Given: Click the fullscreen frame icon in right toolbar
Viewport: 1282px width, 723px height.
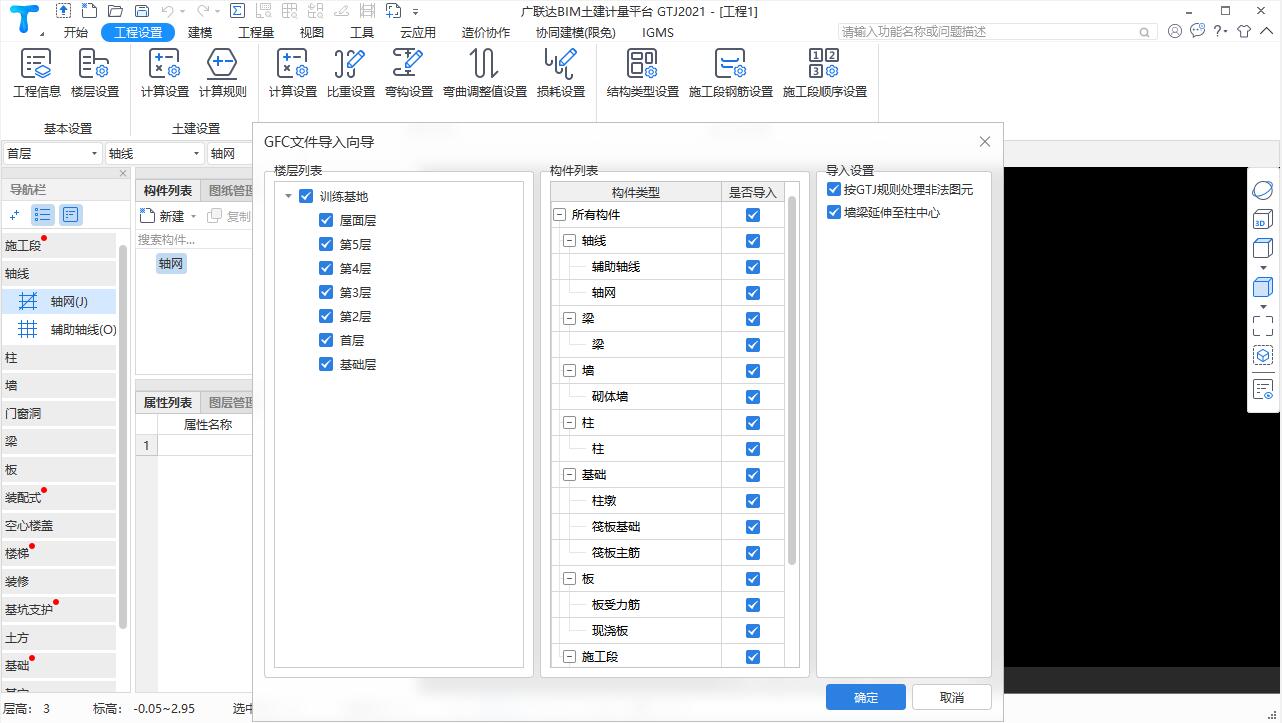Looking at the screenshot, I should point(1263,326).
